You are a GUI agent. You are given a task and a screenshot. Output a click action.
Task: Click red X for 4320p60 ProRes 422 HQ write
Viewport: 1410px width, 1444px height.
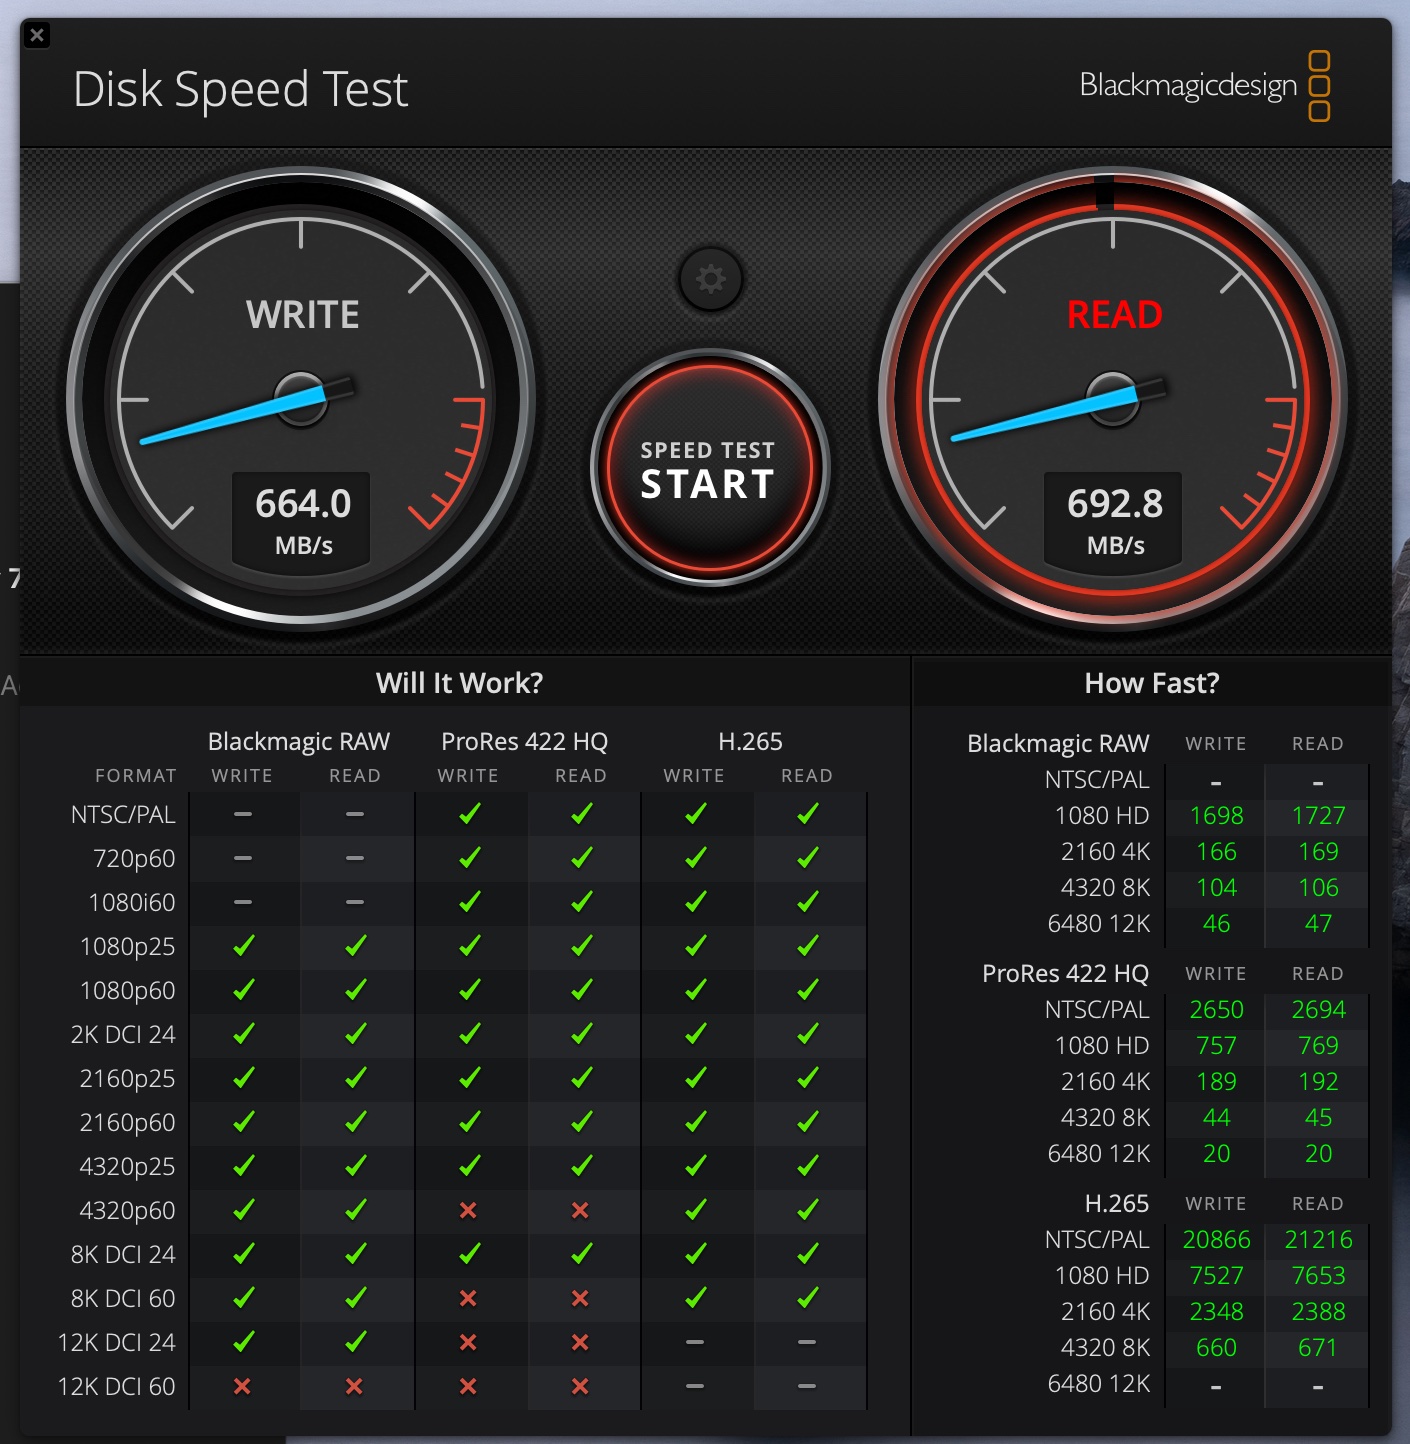468,1210
